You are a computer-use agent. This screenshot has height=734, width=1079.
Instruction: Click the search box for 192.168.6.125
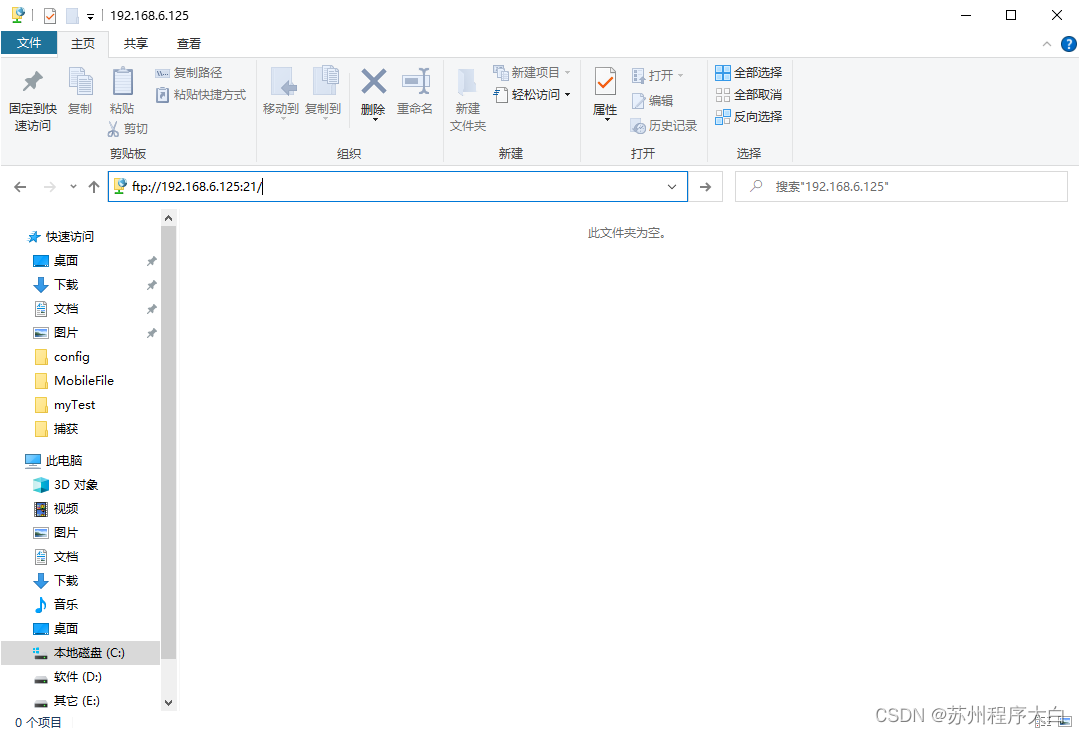click(x=901, y=186)
